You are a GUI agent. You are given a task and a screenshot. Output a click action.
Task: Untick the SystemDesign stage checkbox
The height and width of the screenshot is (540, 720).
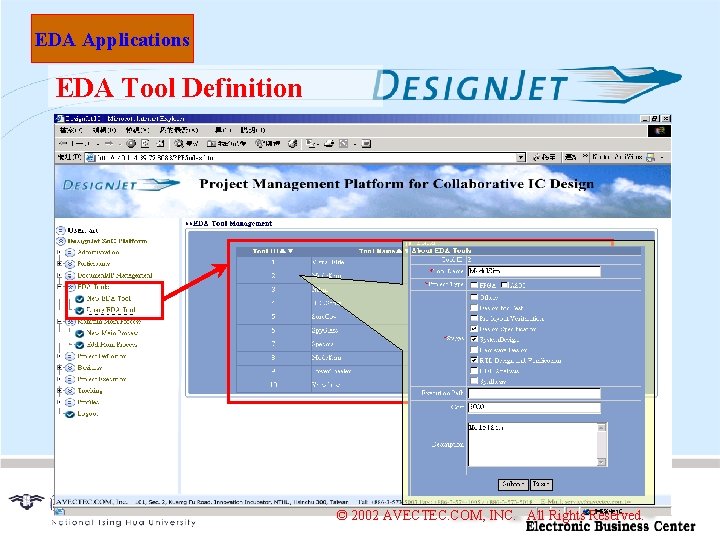pos(474,339)
